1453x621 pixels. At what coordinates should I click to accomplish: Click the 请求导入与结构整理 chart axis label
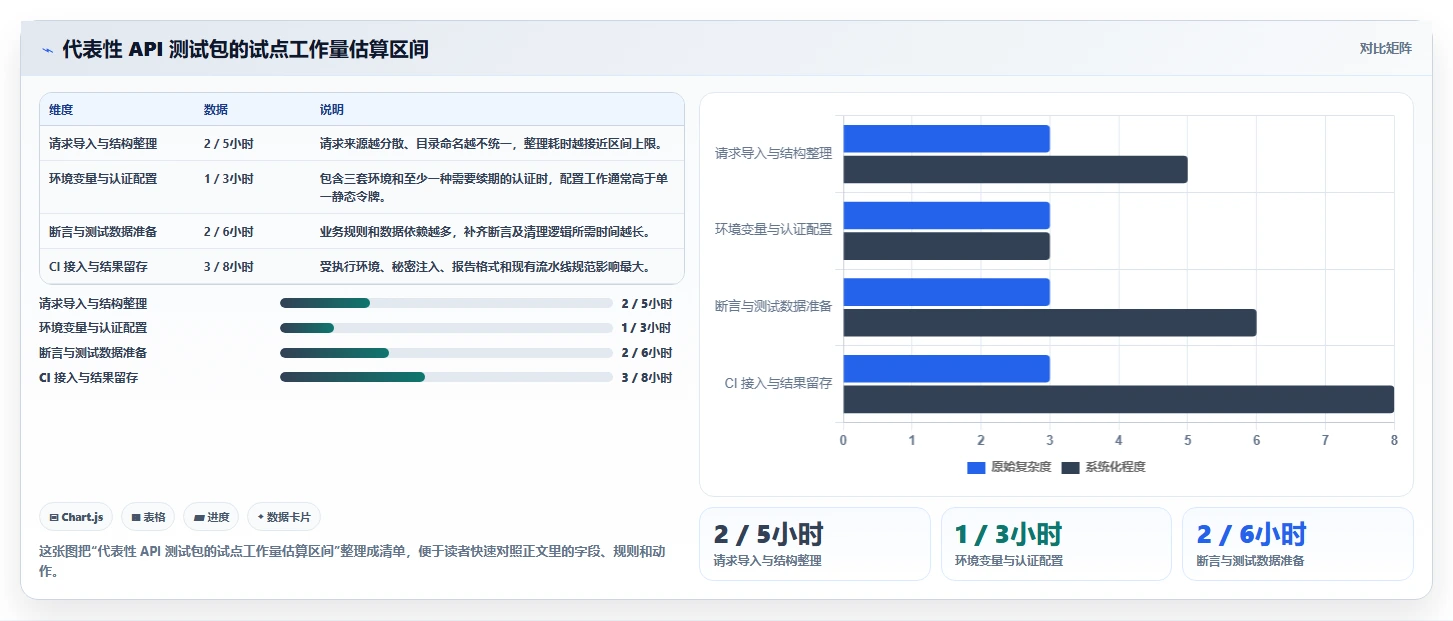773,154
